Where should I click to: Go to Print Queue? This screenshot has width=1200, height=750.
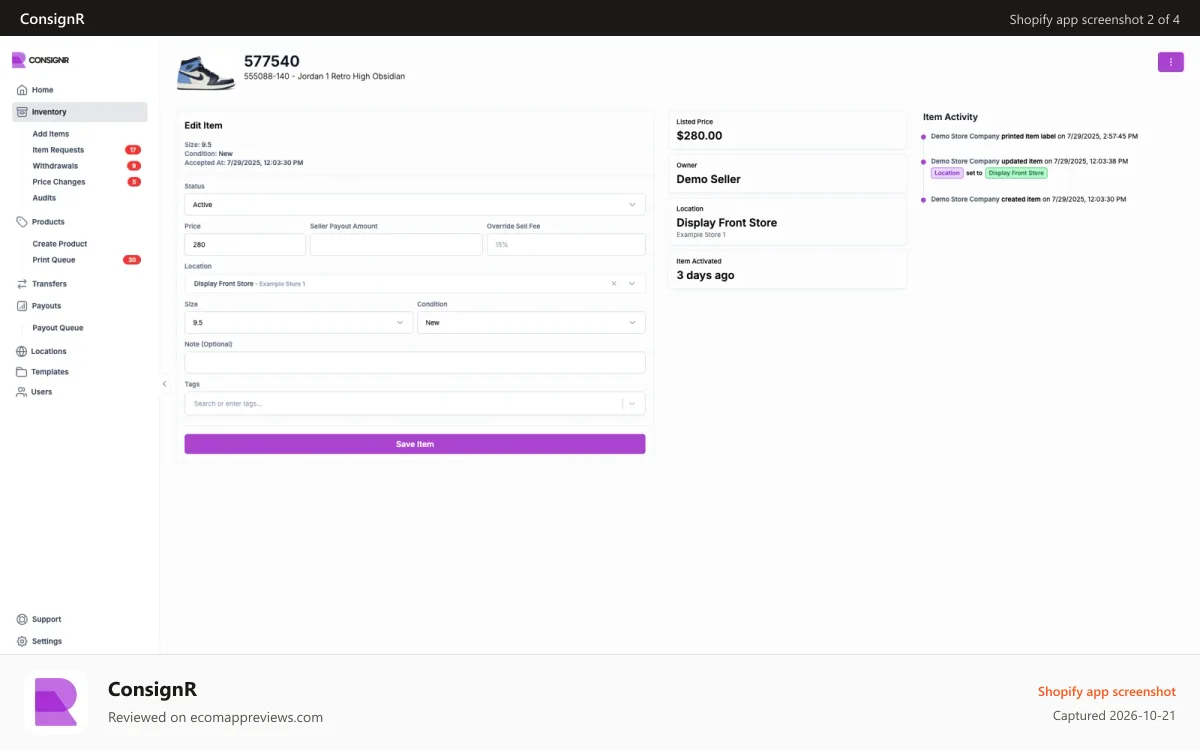coord(54,260)
